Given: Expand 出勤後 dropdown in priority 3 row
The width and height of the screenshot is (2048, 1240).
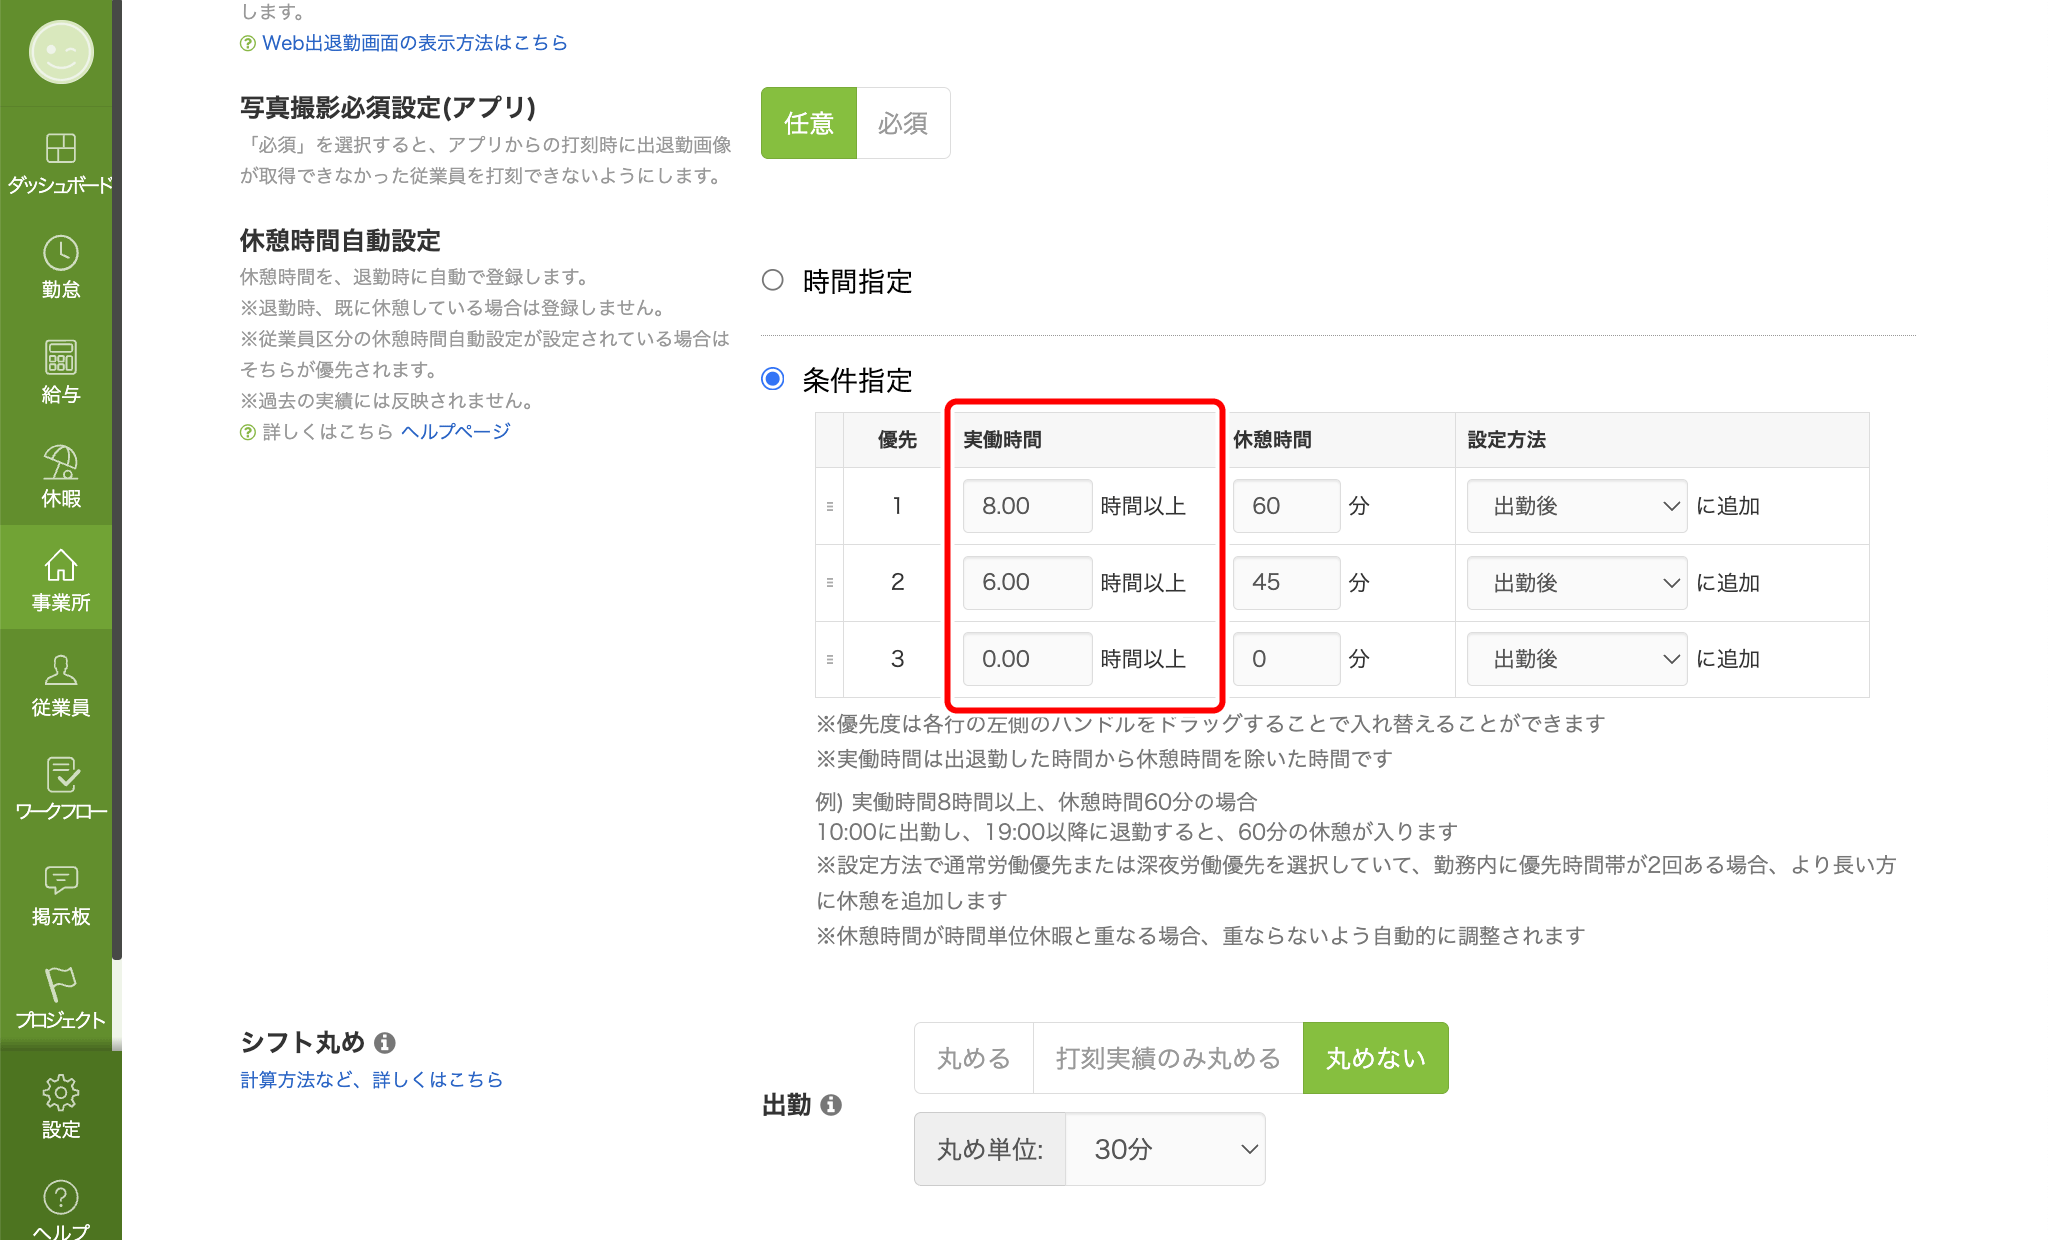Looking at the screenshot, I should point(1576,659).
